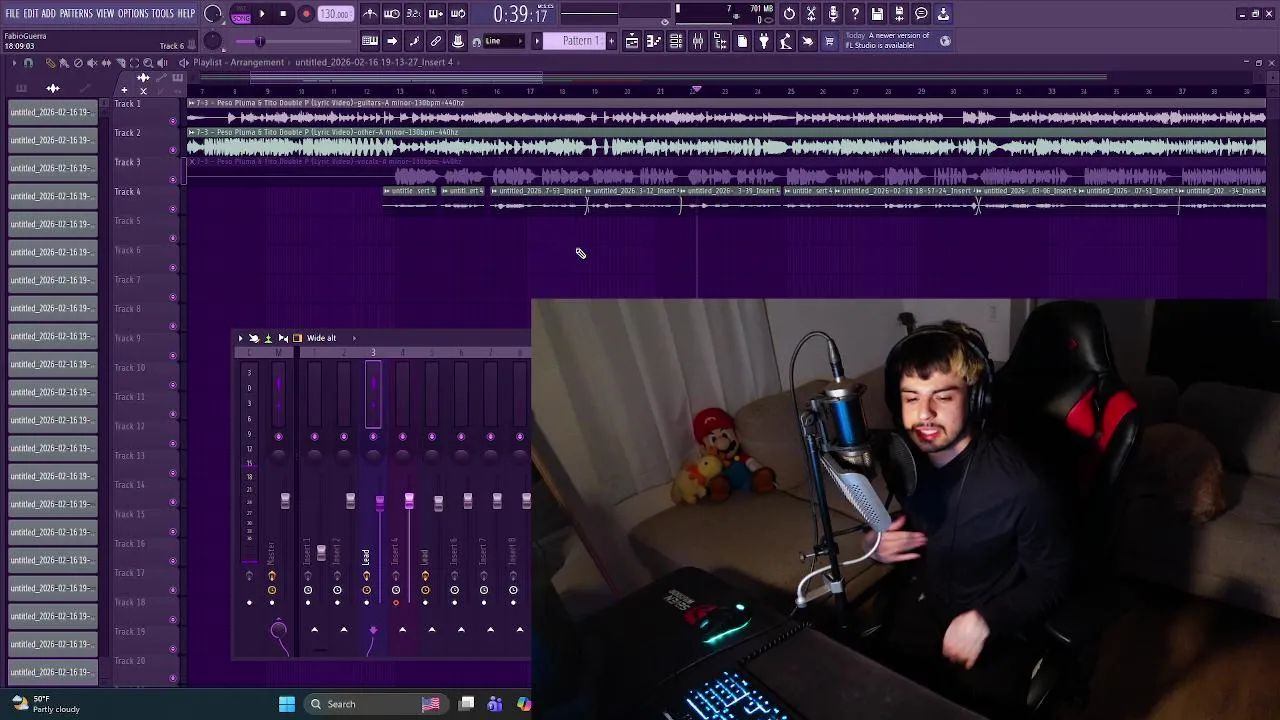Open the Piano roll via toolbar icon
The height and width of the screenshot is (720, 1280).
coord(654,41)
